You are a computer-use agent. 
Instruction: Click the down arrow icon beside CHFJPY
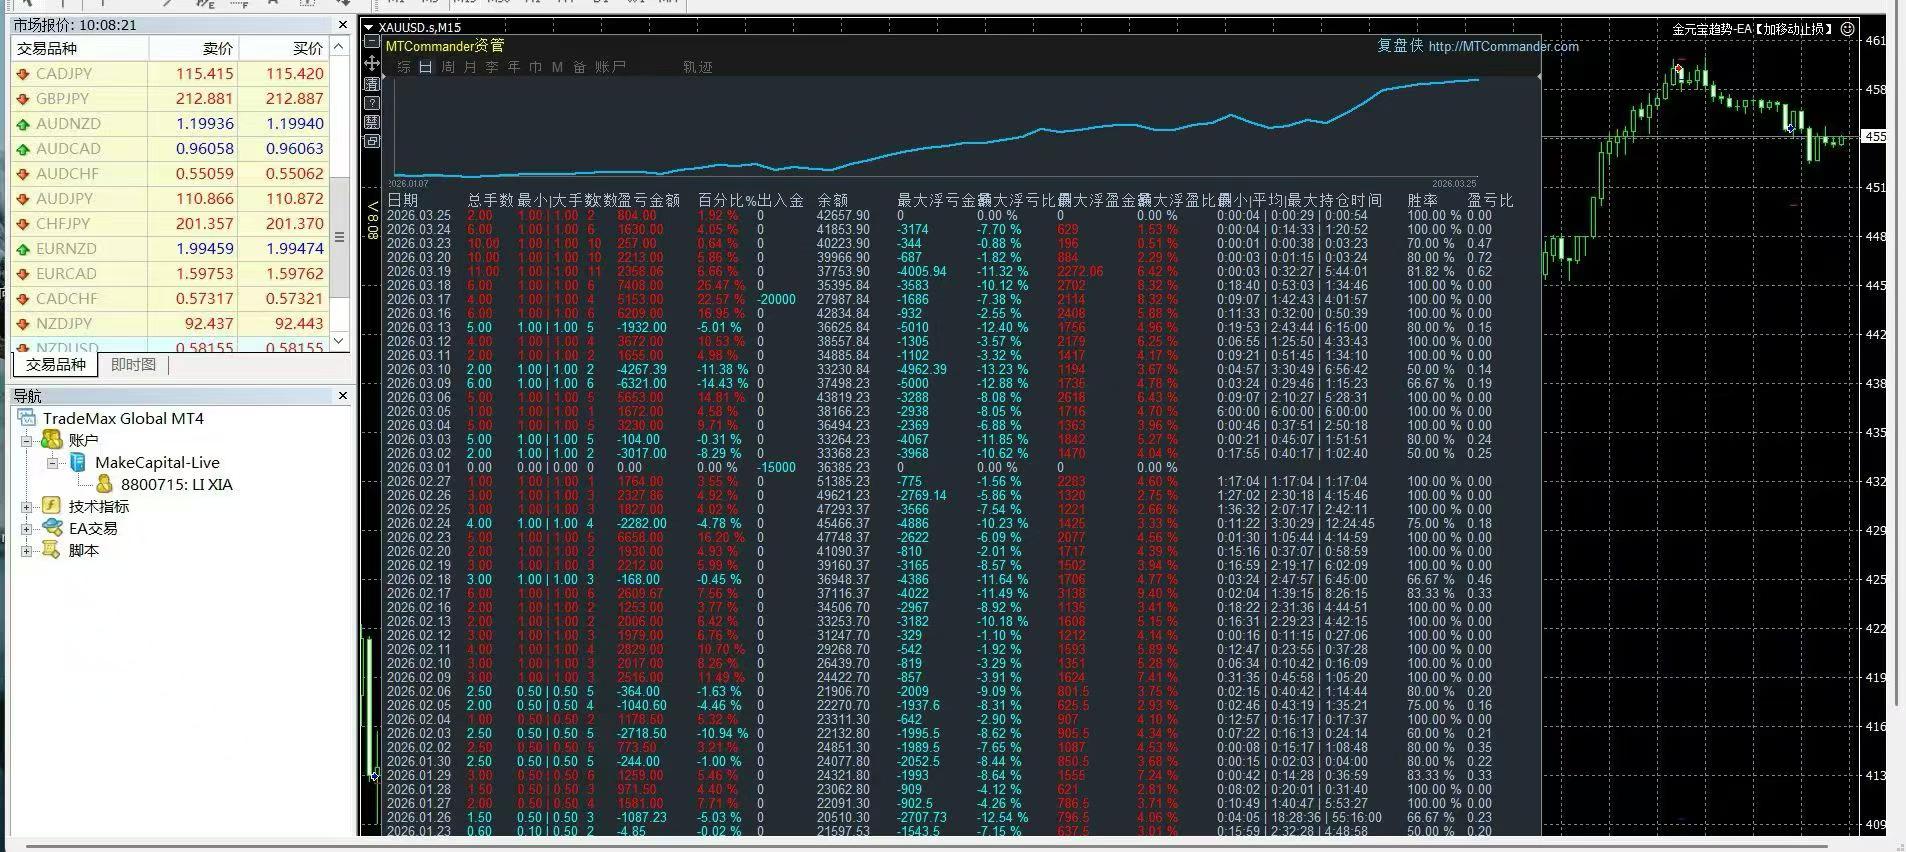[23, 224]
